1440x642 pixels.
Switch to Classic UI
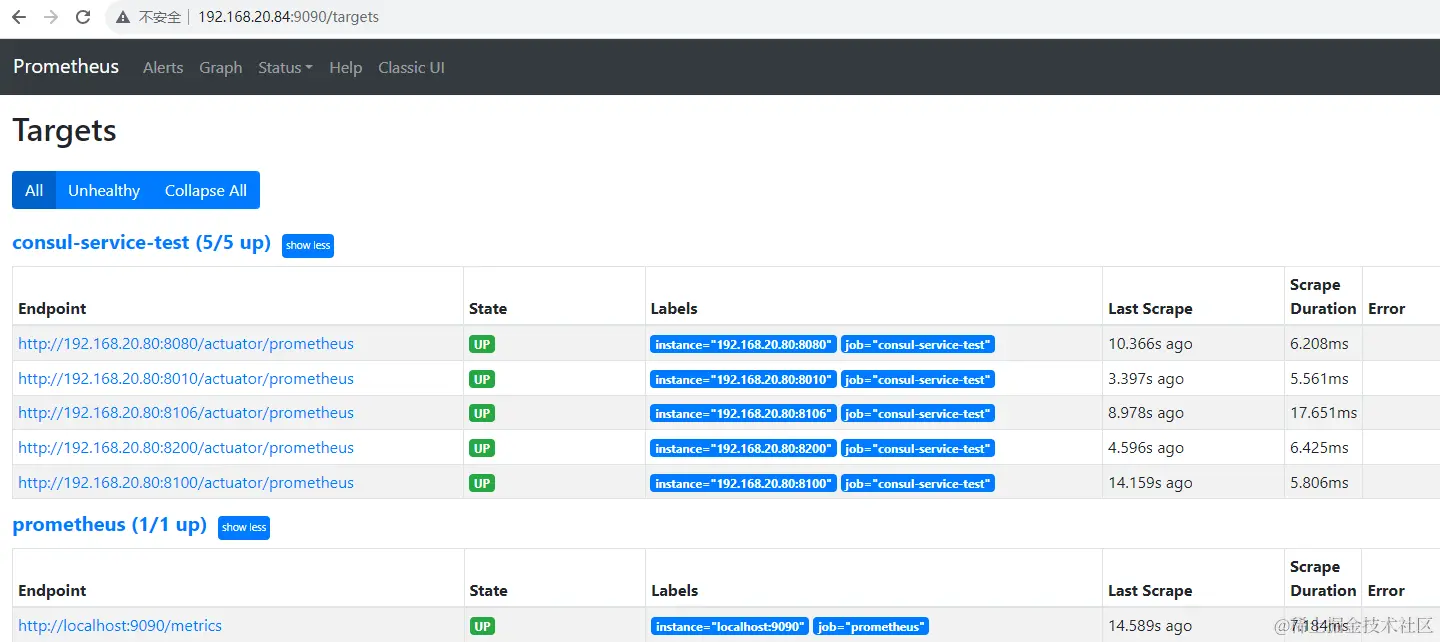411,68
